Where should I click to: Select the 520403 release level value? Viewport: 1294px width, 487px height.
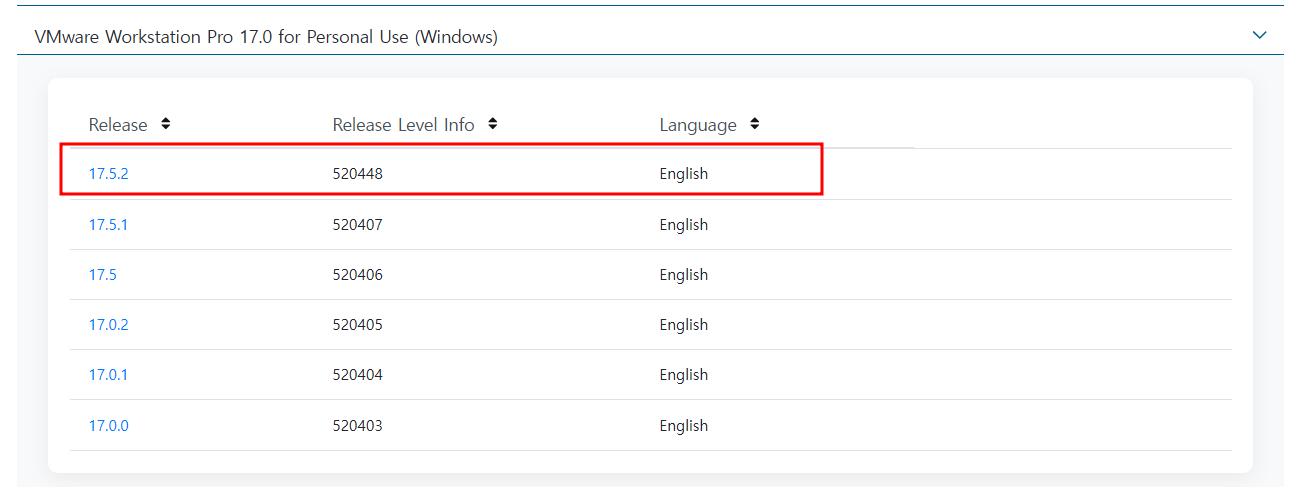pos(357,426)
